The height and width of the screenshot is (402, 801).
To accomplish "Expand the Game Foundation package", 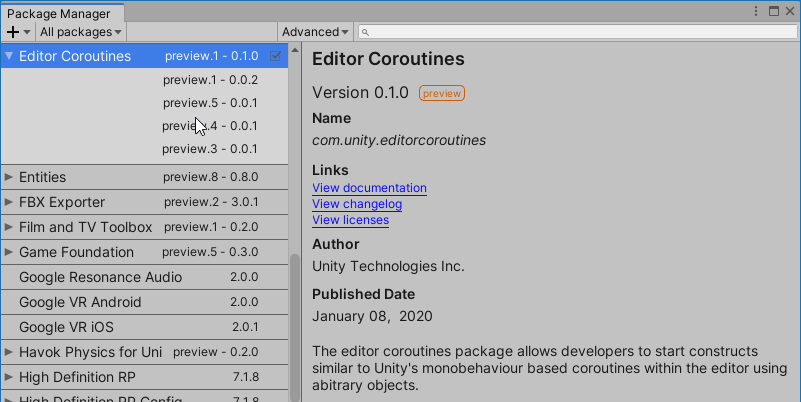I will pos(9,252).
